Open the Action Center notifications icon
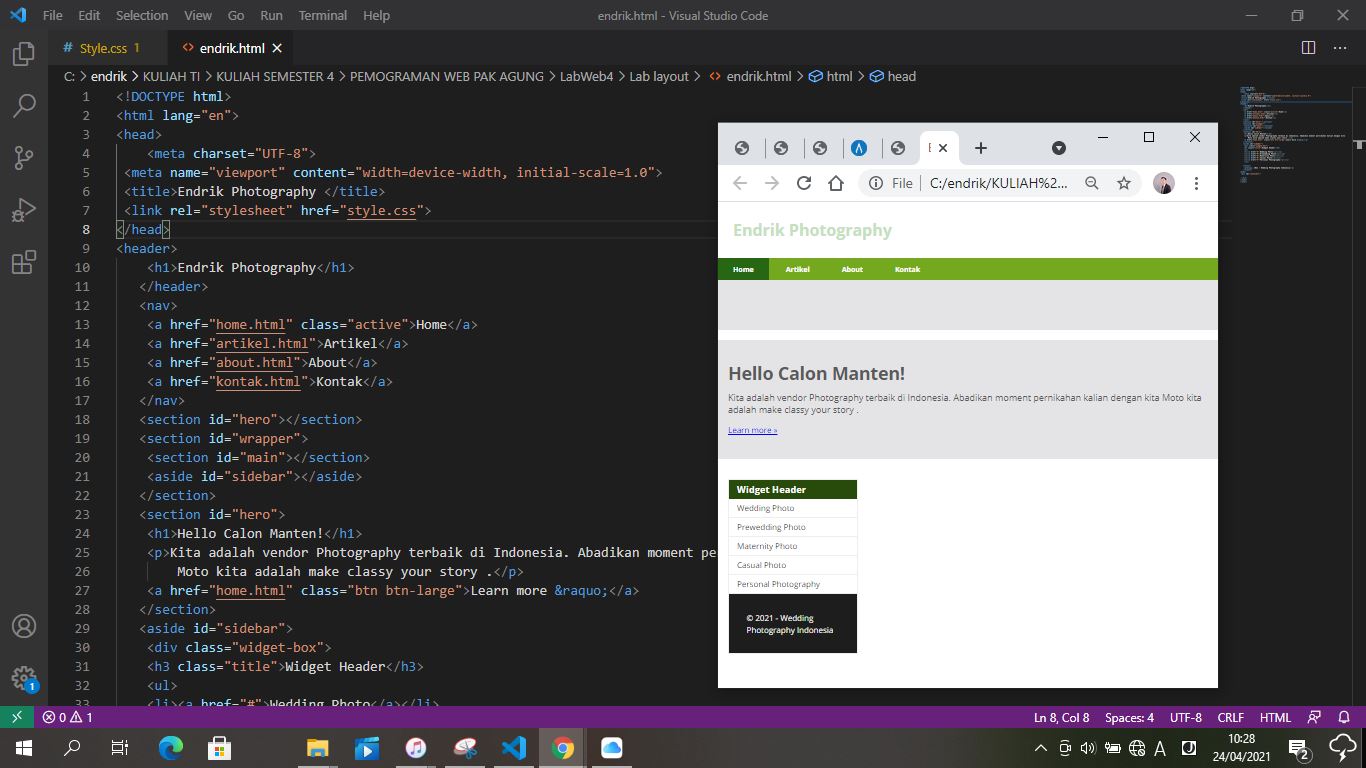The image size is (1366, 768). pyautogui.click(x=1299, y=748)
